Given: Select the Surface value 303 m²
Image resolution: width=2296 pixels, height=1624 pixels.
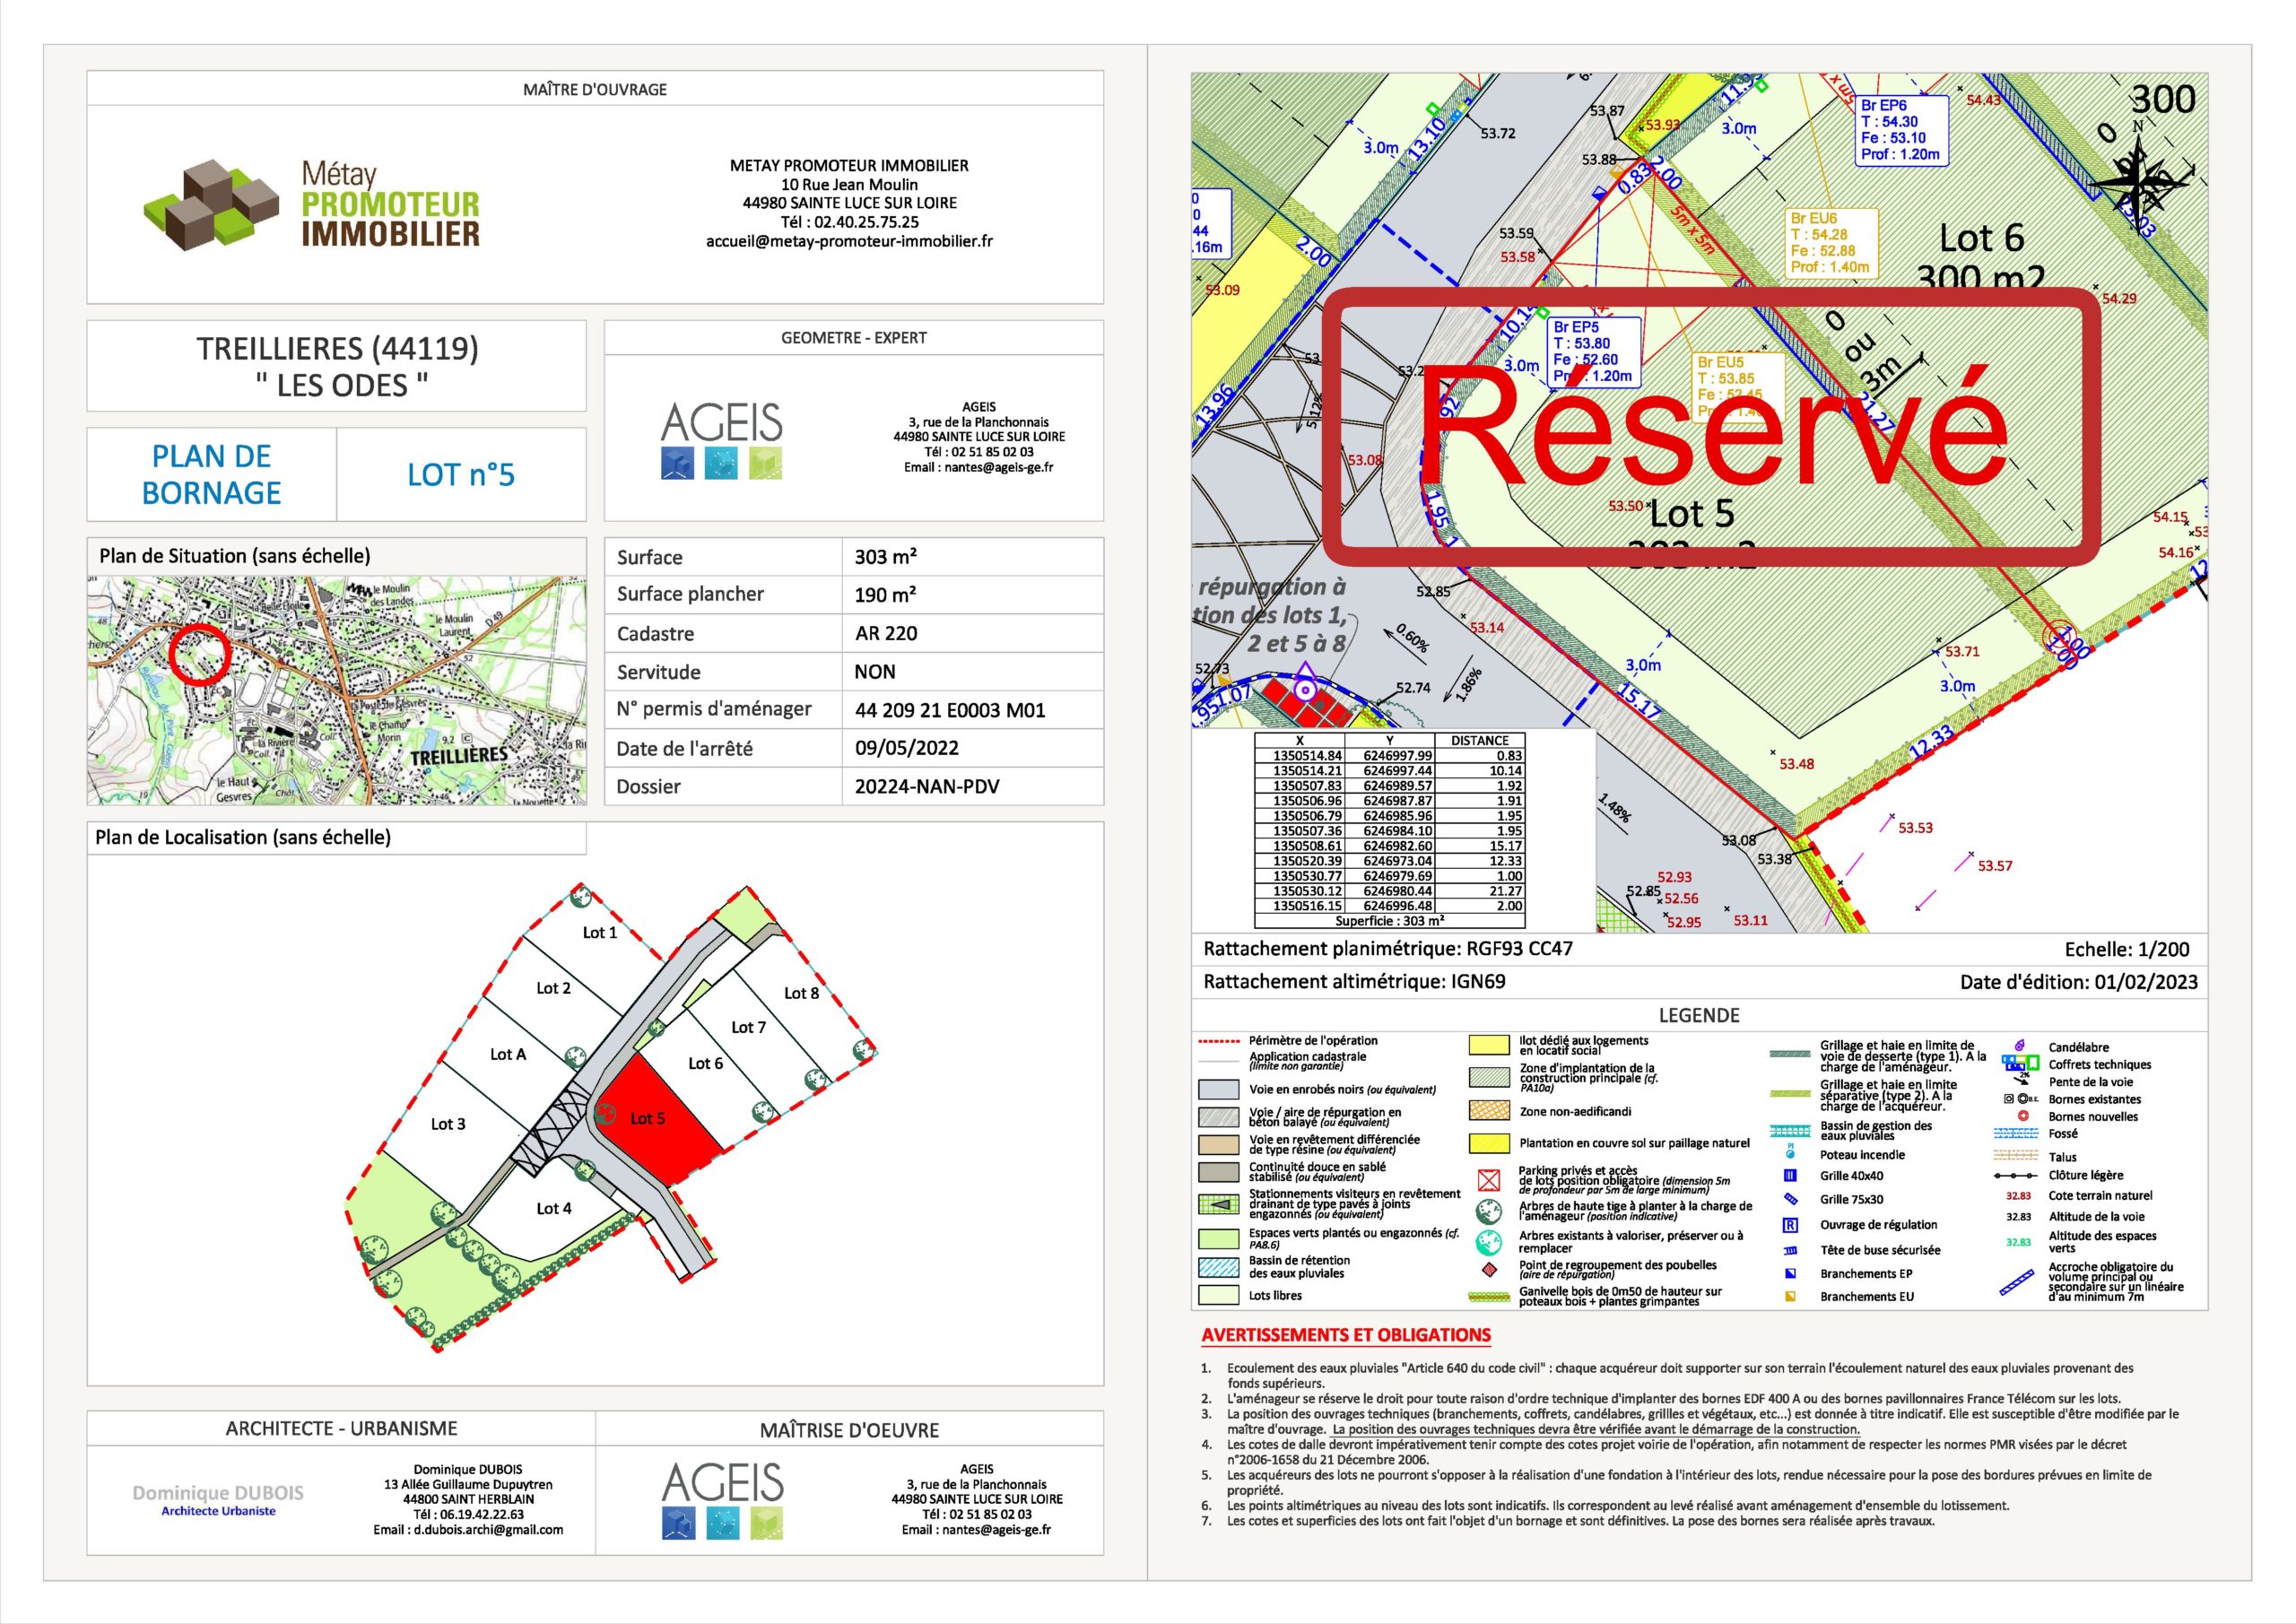Looking at the screenshot, I should [885, 557].
